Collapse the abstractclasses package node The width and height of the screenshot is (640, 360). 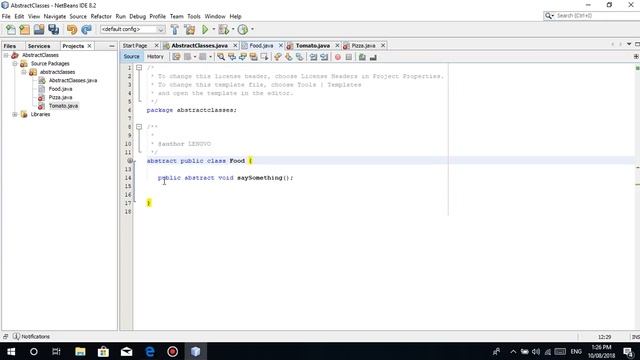coord(24,72)
